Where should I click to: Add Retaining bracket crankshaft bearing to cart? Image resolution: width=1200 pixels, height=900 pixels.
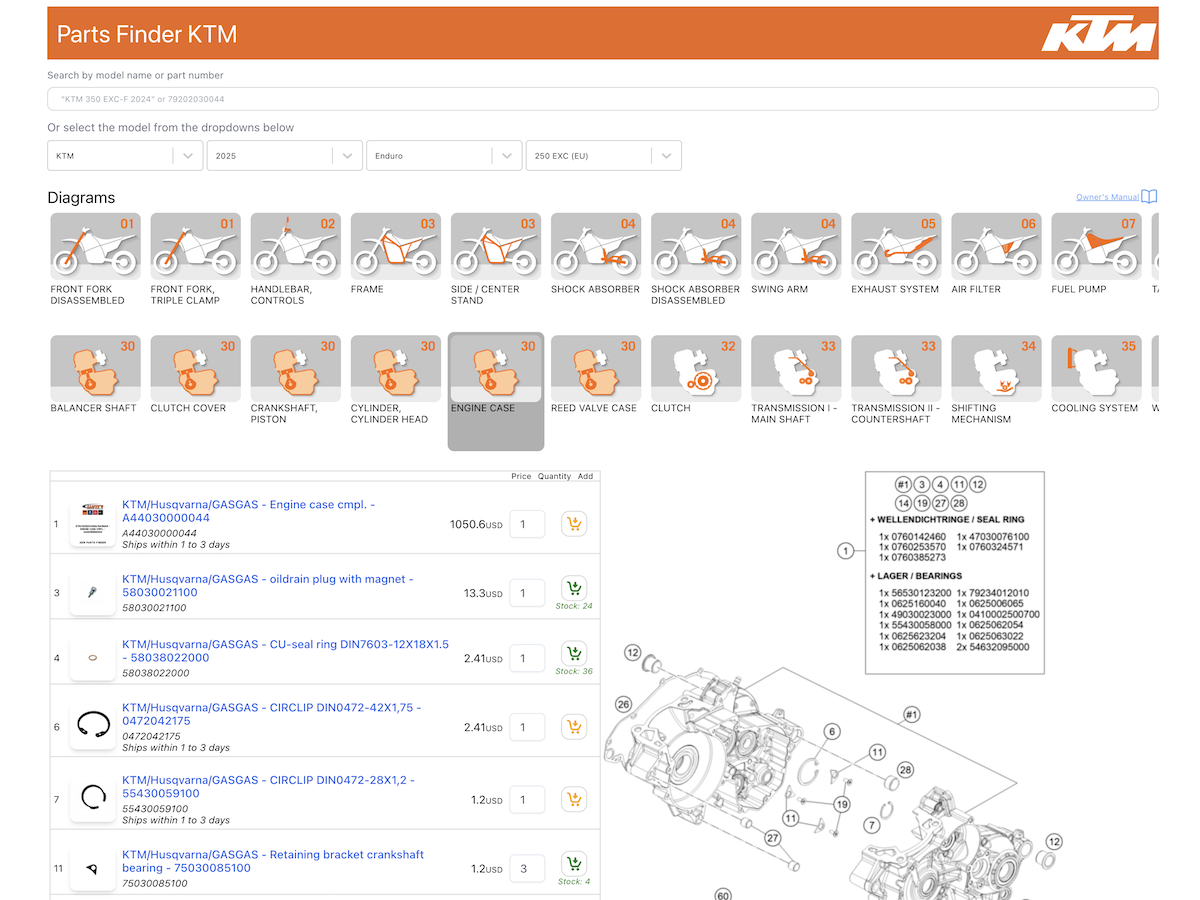click(574, 864)
